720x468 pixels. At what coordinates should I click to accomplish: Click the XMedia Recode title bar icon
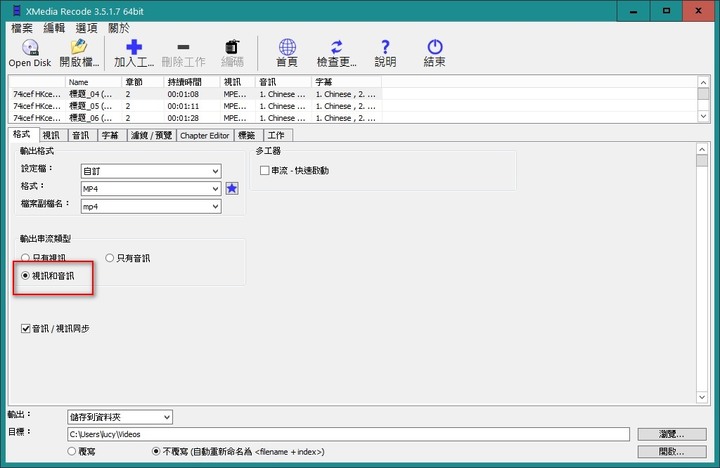[x=17, y=11]
